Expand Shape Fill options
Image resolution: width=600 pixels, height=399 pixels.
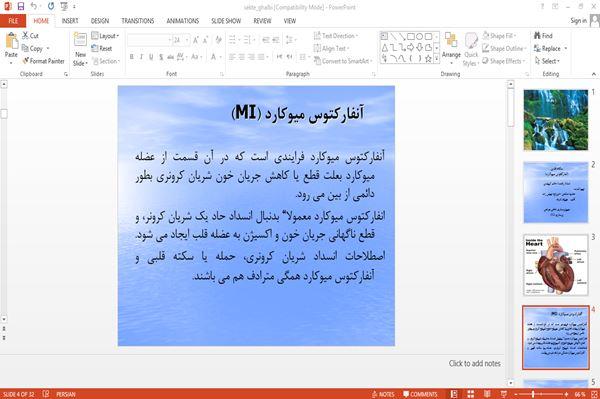(499, 36)
